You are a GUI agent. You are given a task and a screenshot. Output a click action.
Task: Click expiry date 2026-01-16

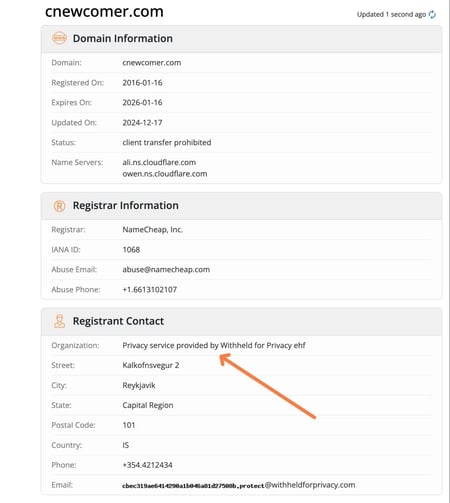click(x=142, y=102)
